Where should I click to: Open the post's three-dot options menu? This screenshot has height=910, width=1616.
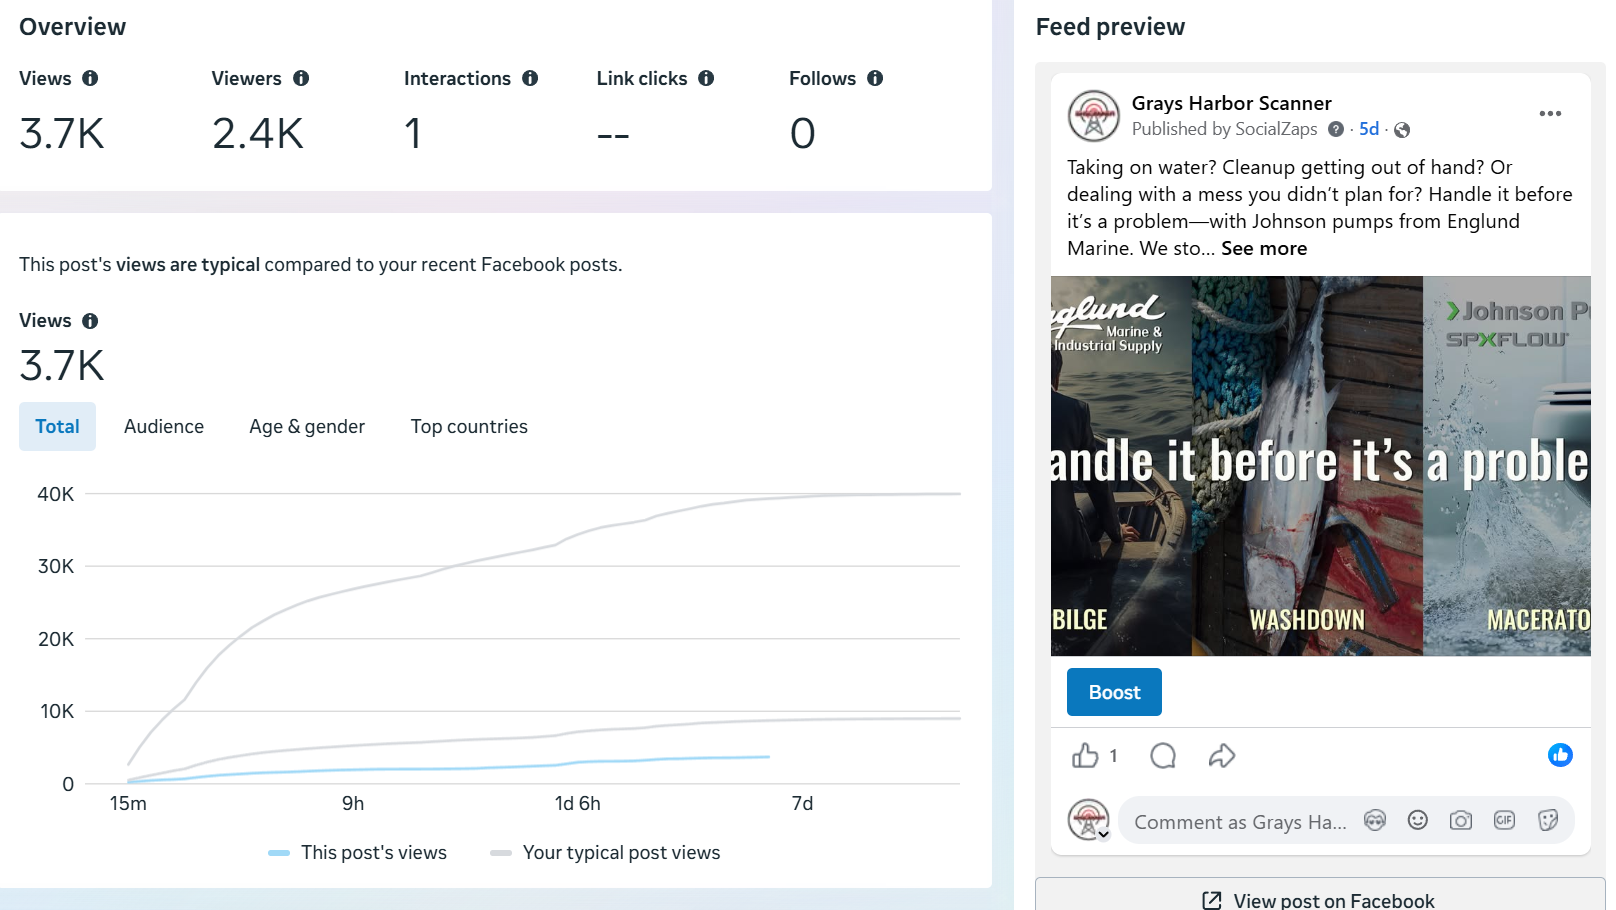(1550, 114)
